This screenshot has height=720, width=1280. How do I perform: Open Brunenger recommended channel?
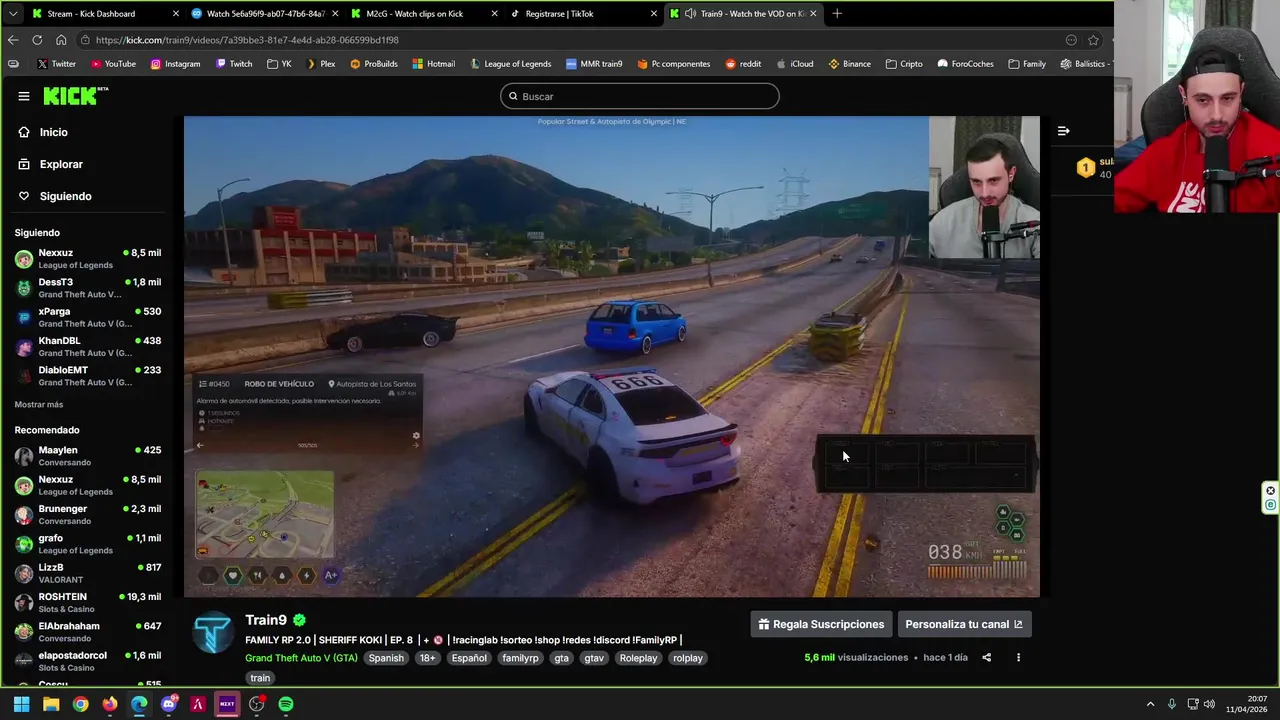tap(87, 515)
